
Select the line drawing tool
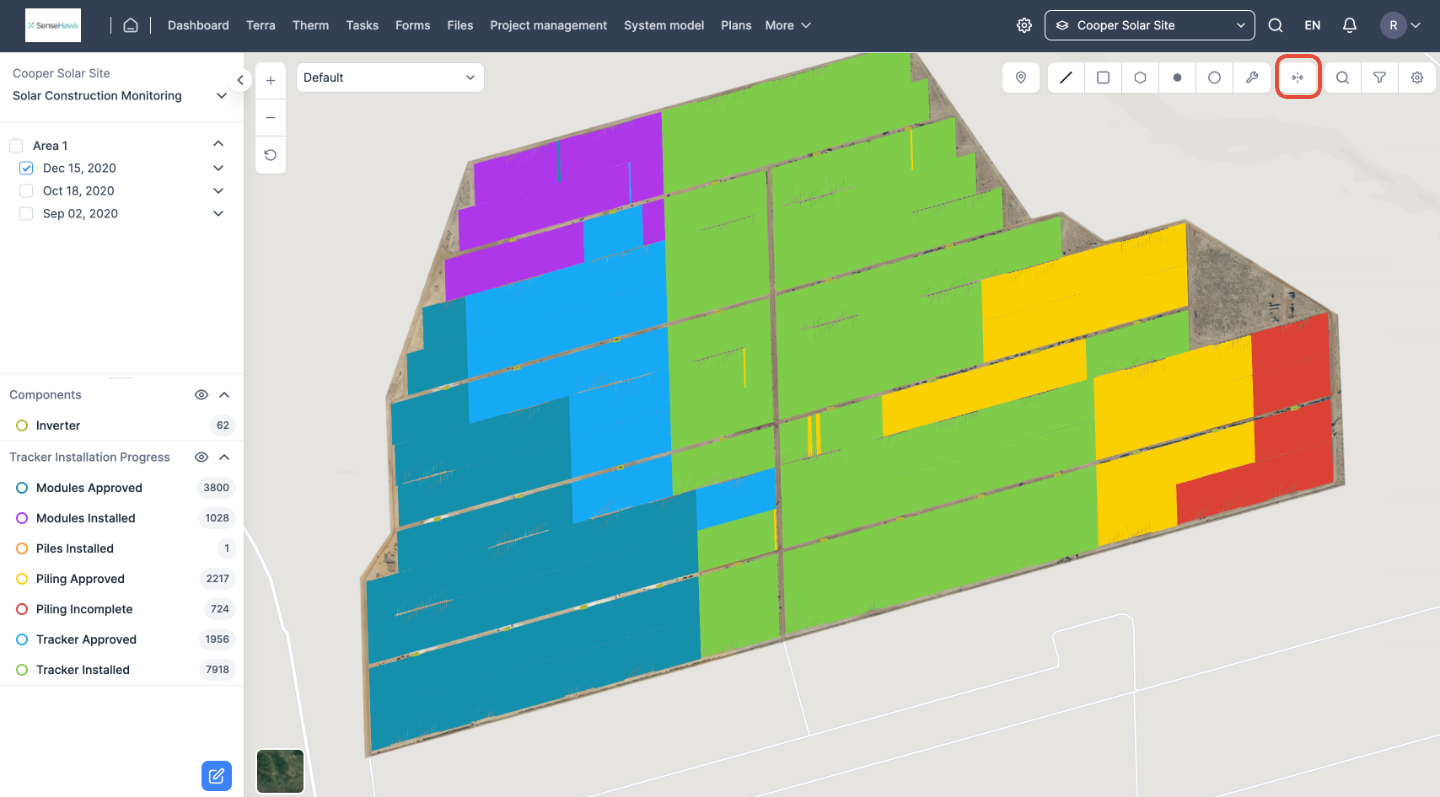(1066, 77)
